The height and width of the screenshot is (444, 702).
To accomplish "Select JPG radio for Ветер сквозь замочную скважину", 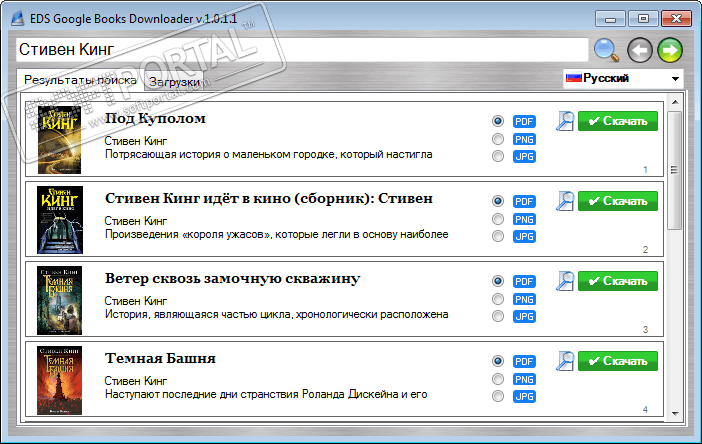I will (x=497, y=316).
